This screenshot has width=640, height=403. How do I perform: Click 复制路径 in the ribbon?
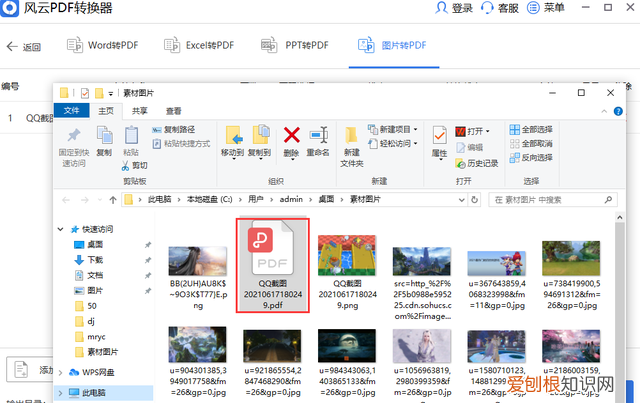coord(173,130)
